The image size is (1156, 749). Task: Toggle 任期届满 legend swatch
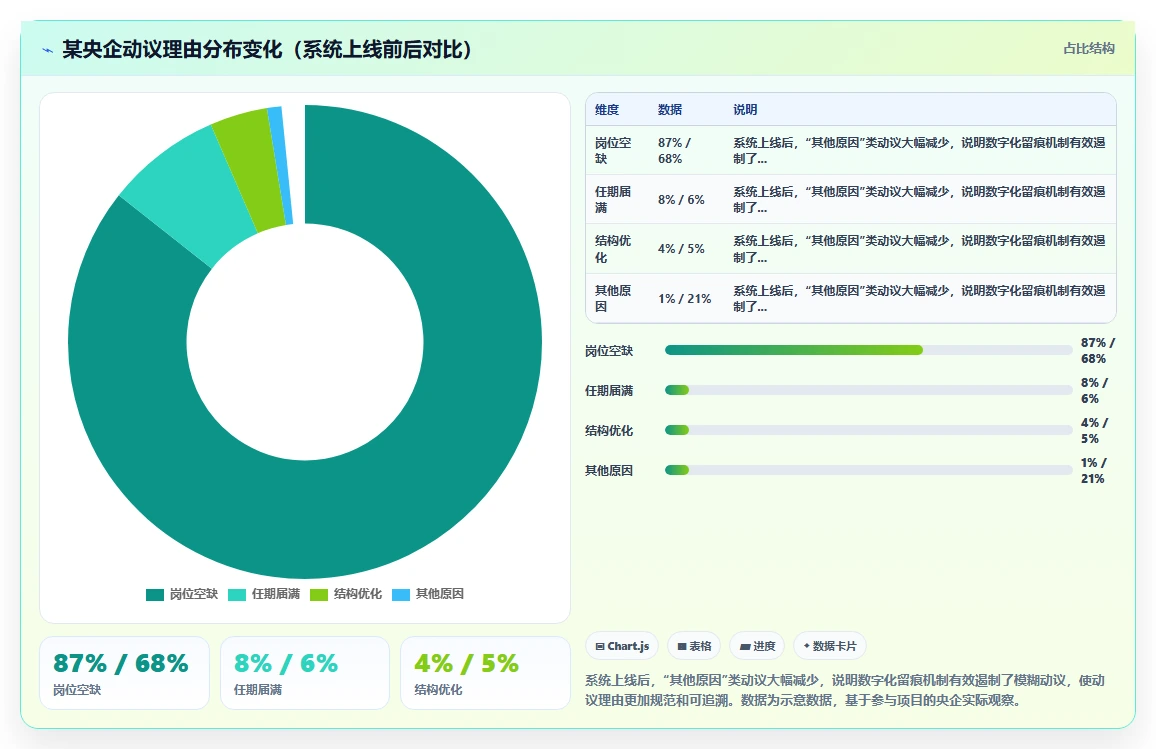[x=237, y=595]
